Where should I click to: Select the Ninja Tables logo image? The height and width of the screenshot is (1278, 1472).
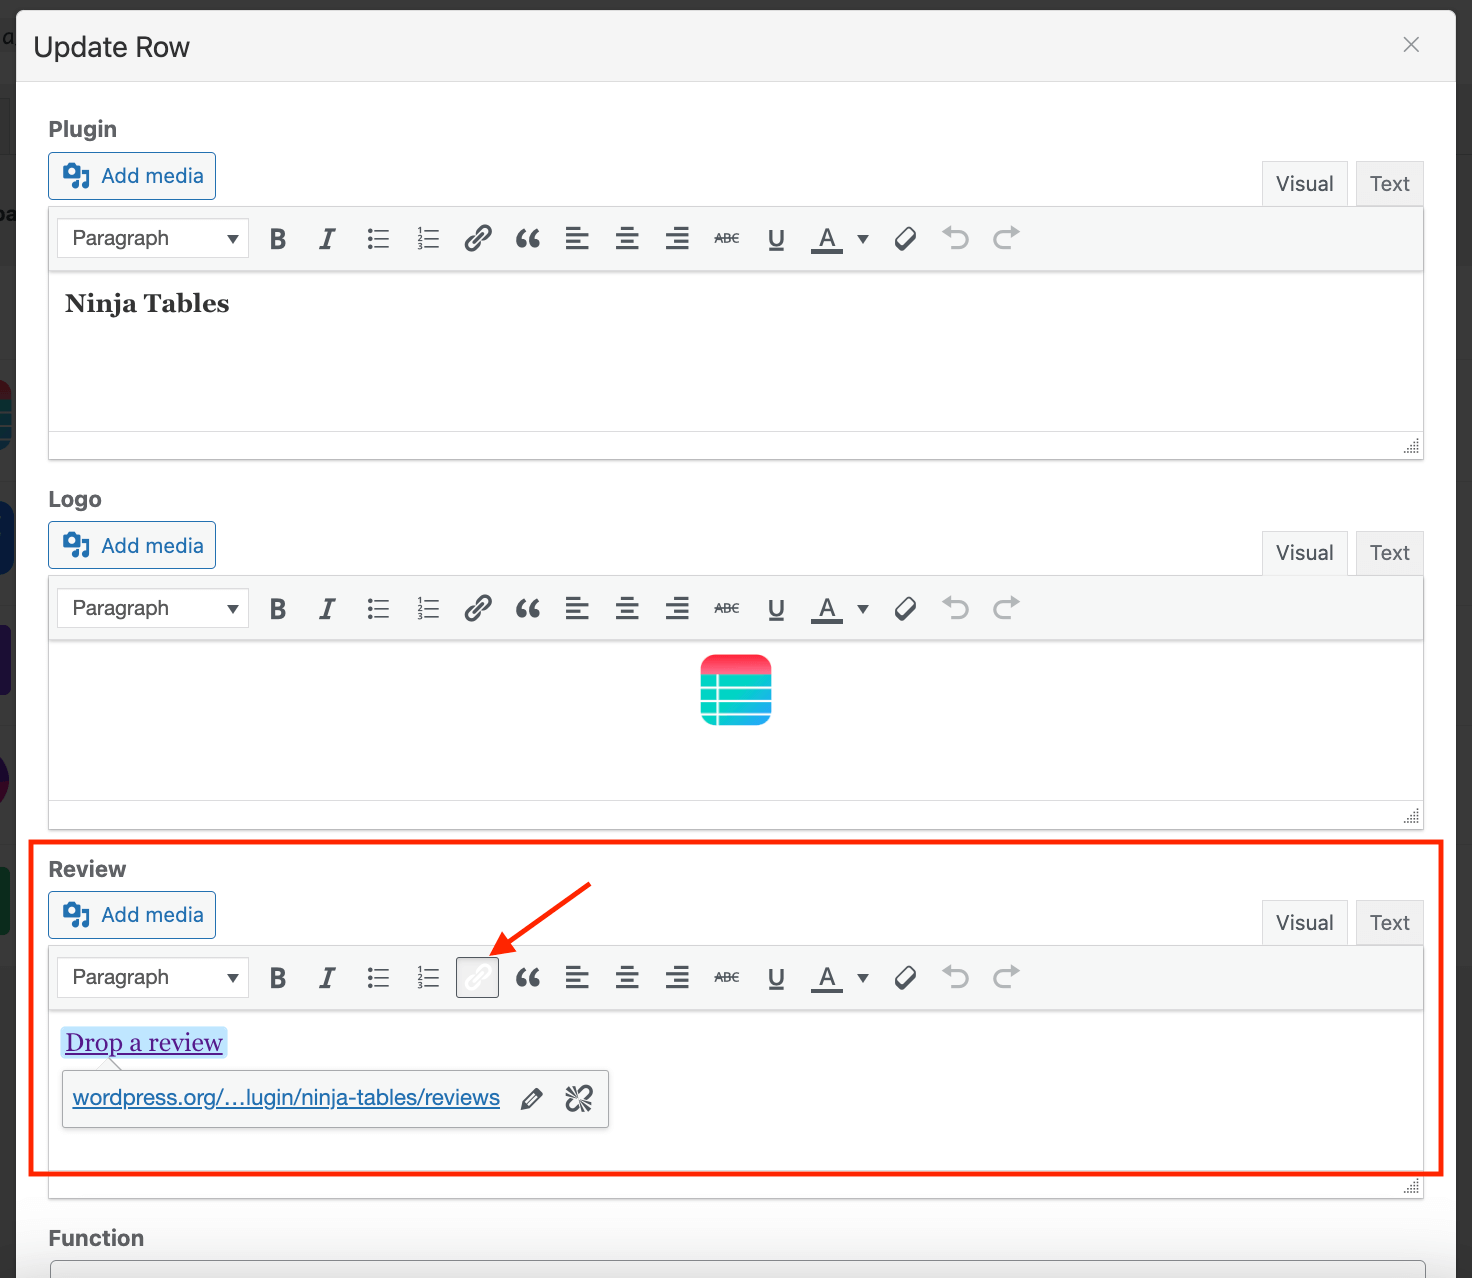click(736, 690)
